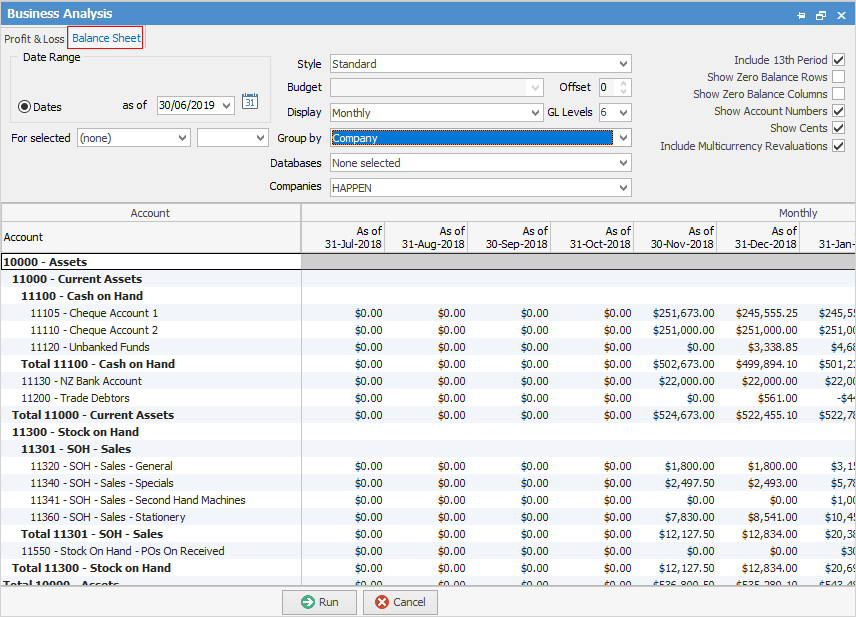Select the Dates radio button
Screen dimensions: 856x617
[x=25, y=106]
